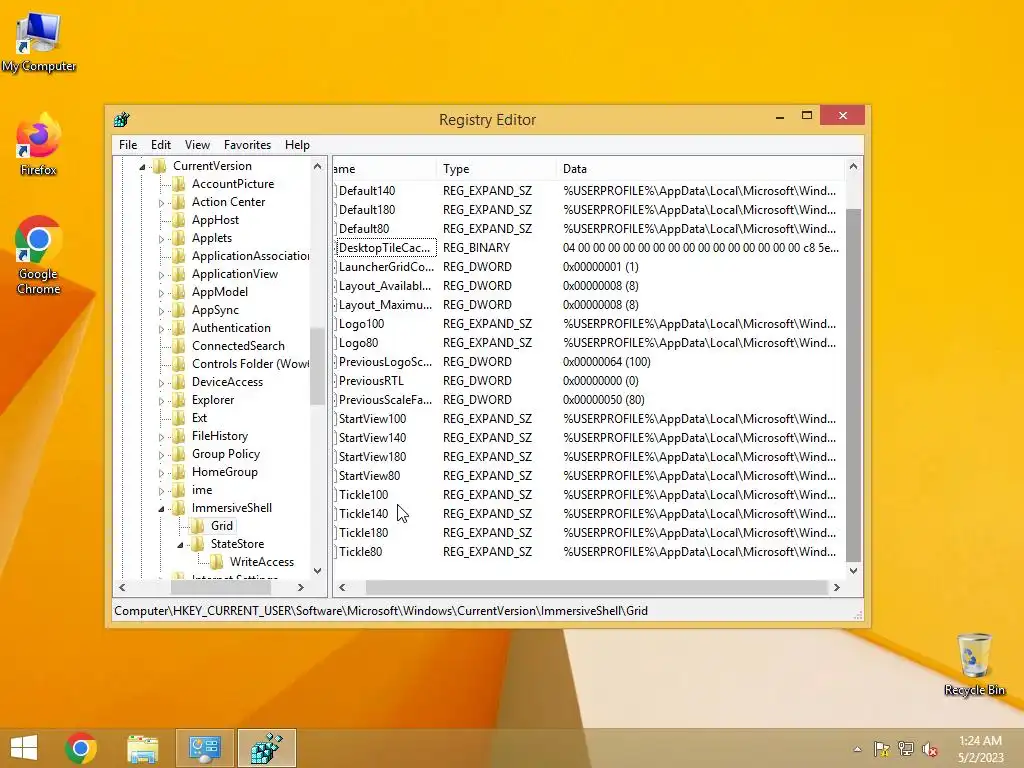
Task: Select the DesktopTileCac... value
Action: [385, 248]
